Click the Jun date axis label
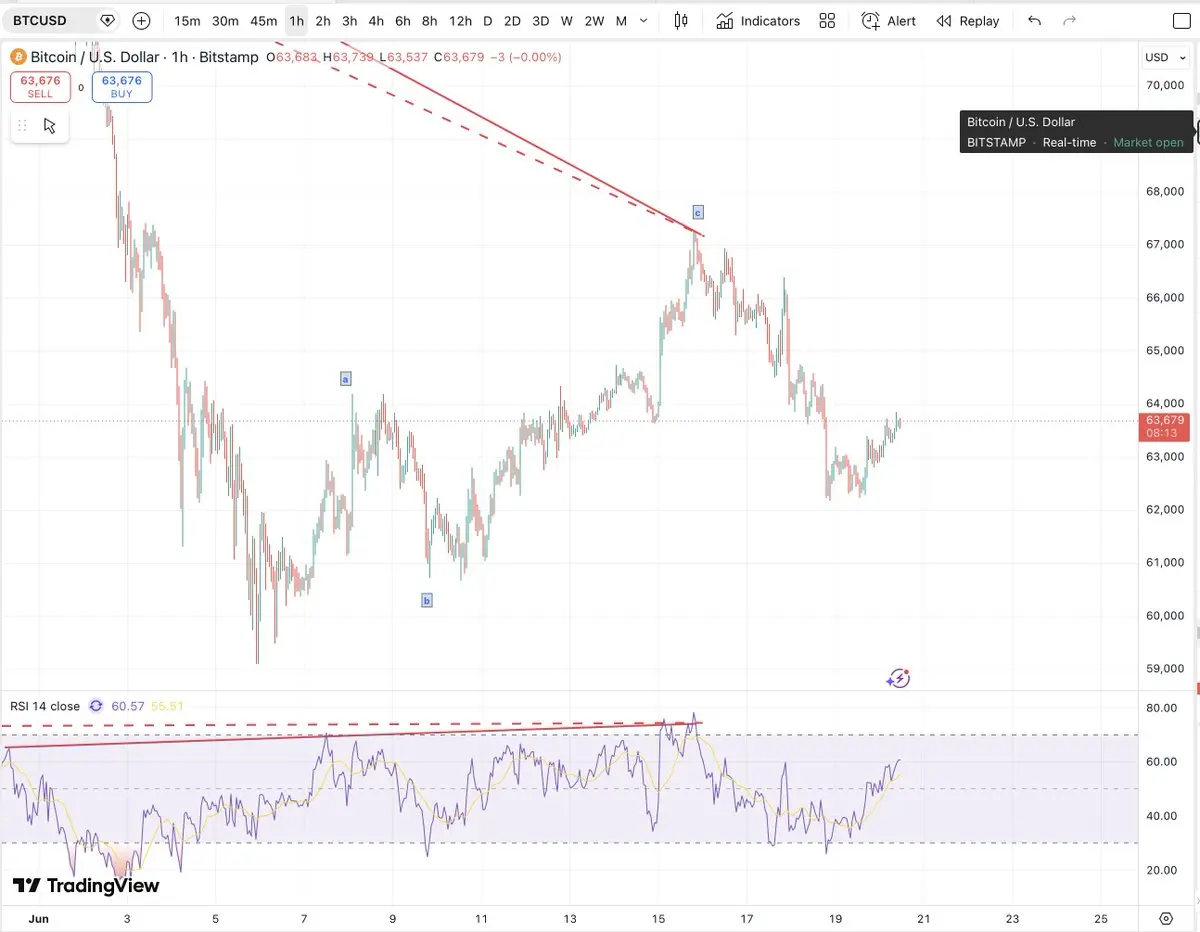 point(38,918)
